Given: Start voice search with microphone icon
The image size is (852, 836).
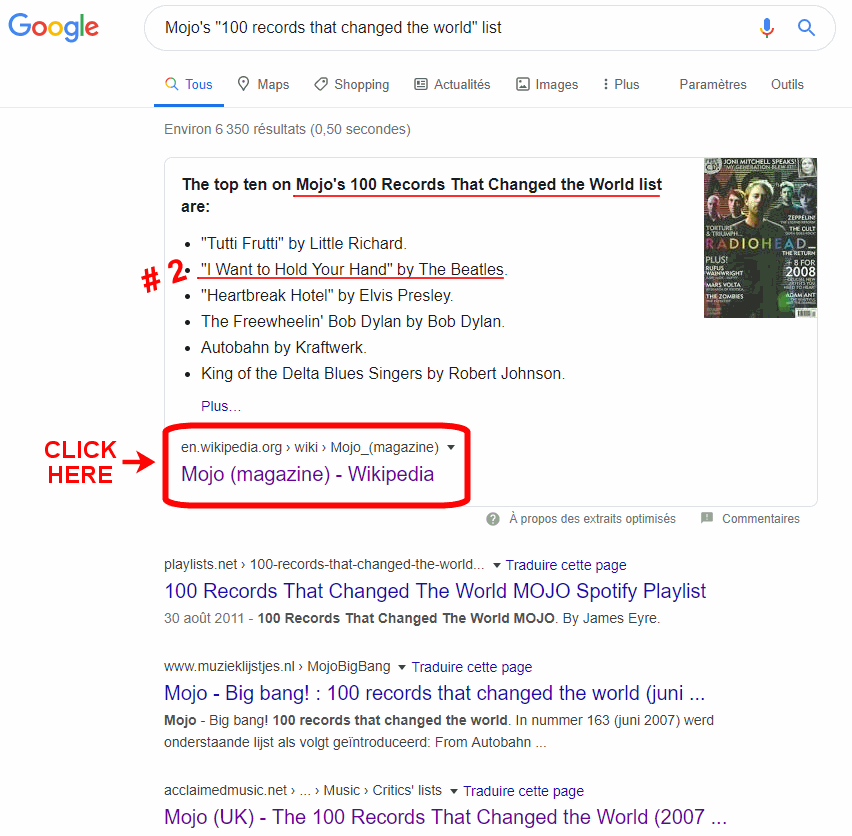Looking at the screenshot, I should point(767,27).
